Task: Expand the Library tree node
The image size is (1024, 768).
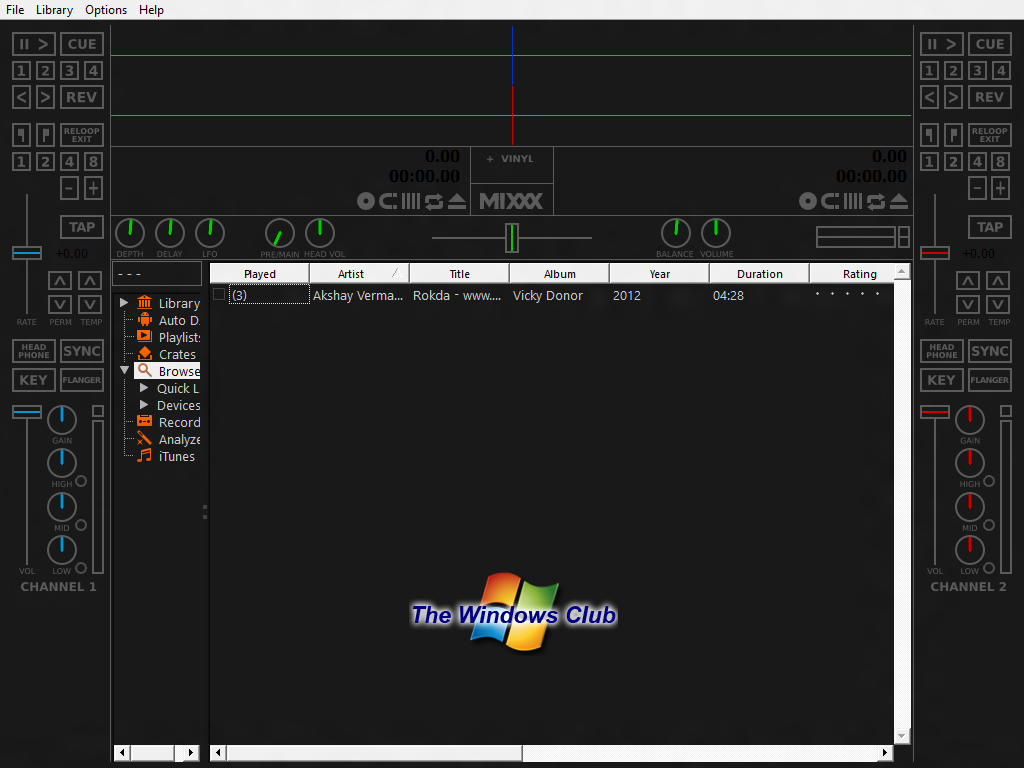Action: click(124, 302)
